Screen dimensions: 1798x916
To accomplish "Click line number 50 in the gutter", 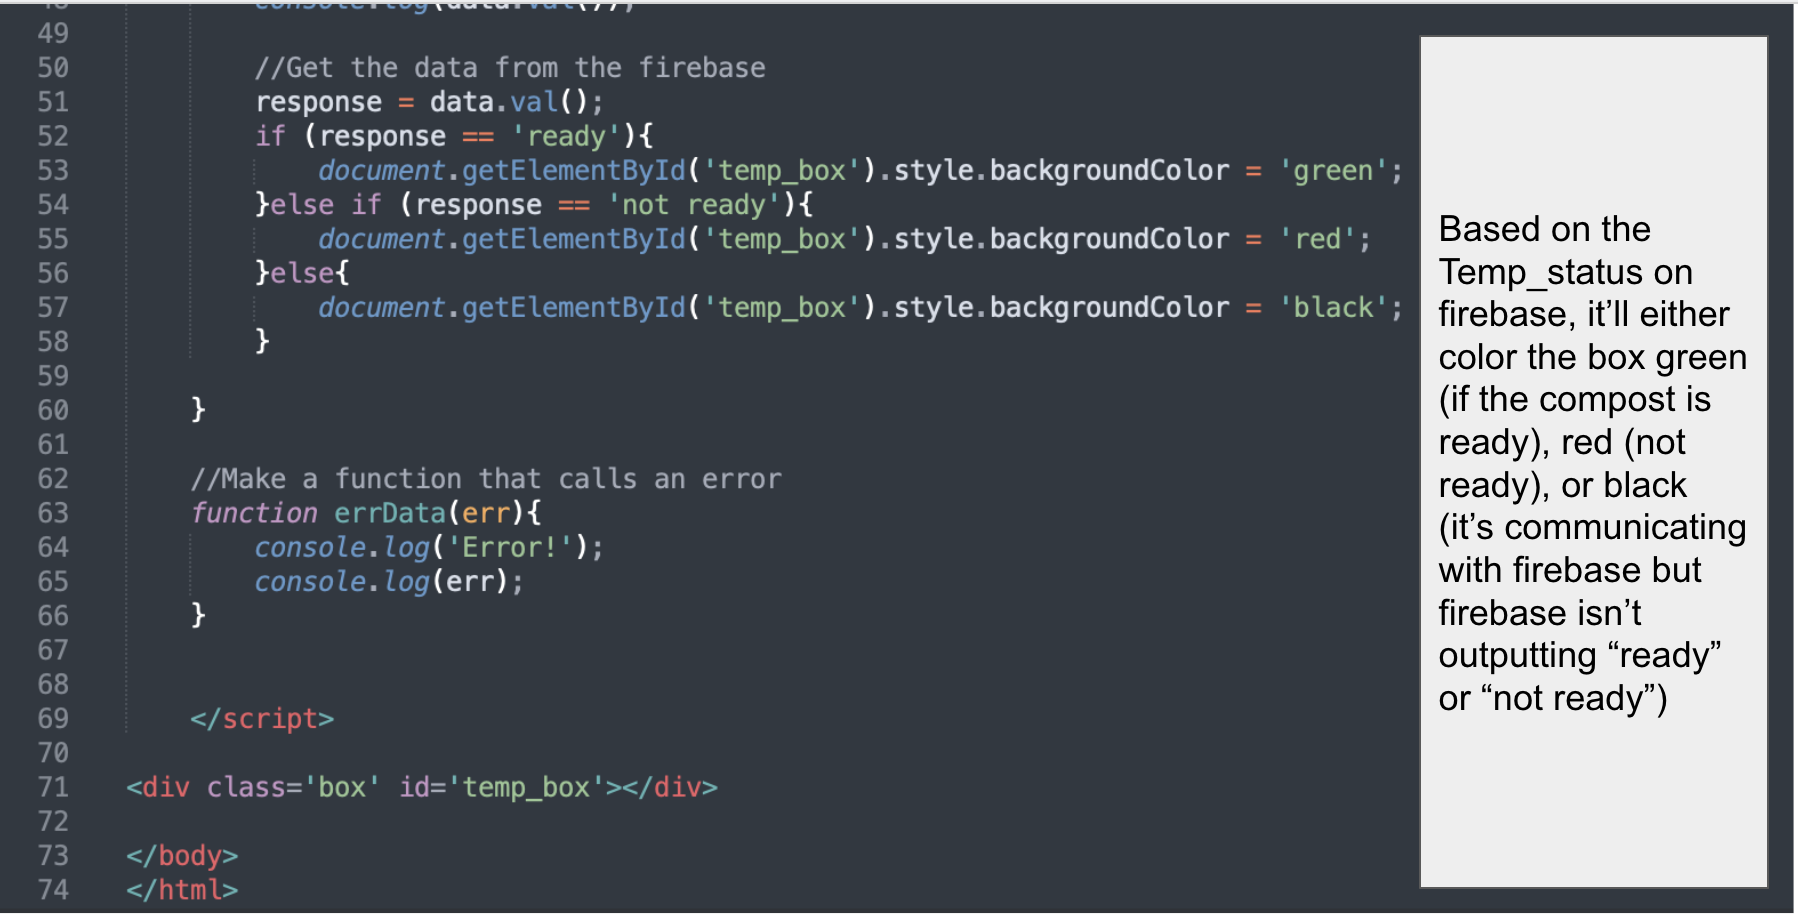I will pos(53,68).
